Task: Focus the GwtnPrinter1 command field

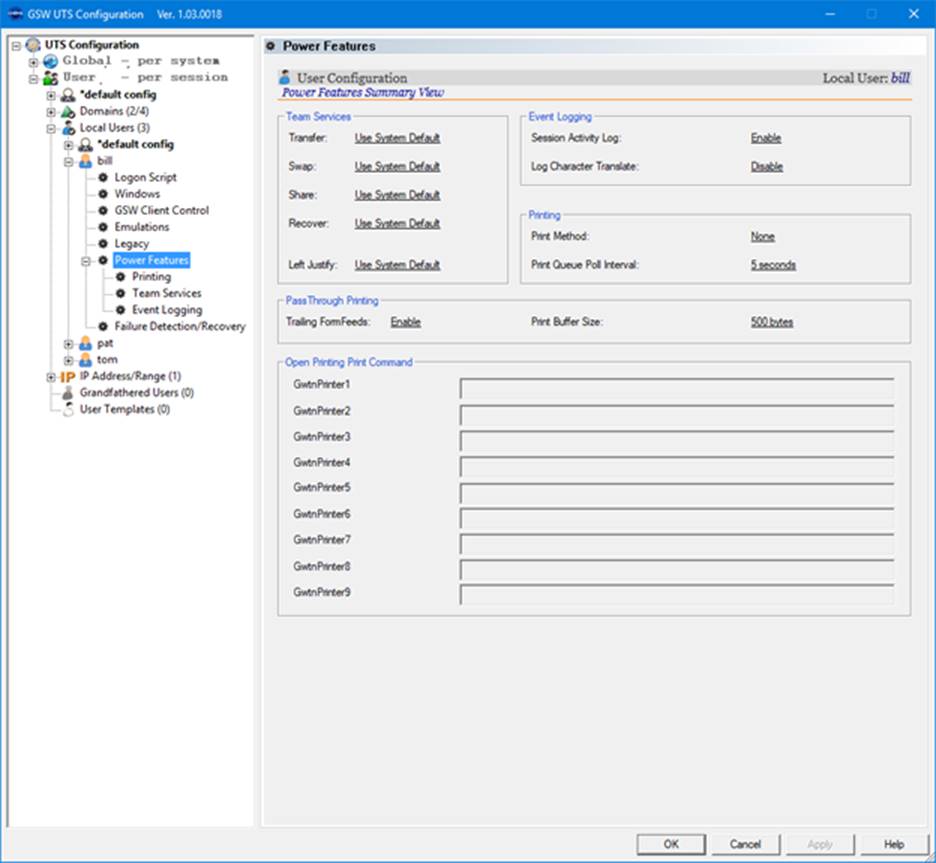Action: [x=677, y=388]
